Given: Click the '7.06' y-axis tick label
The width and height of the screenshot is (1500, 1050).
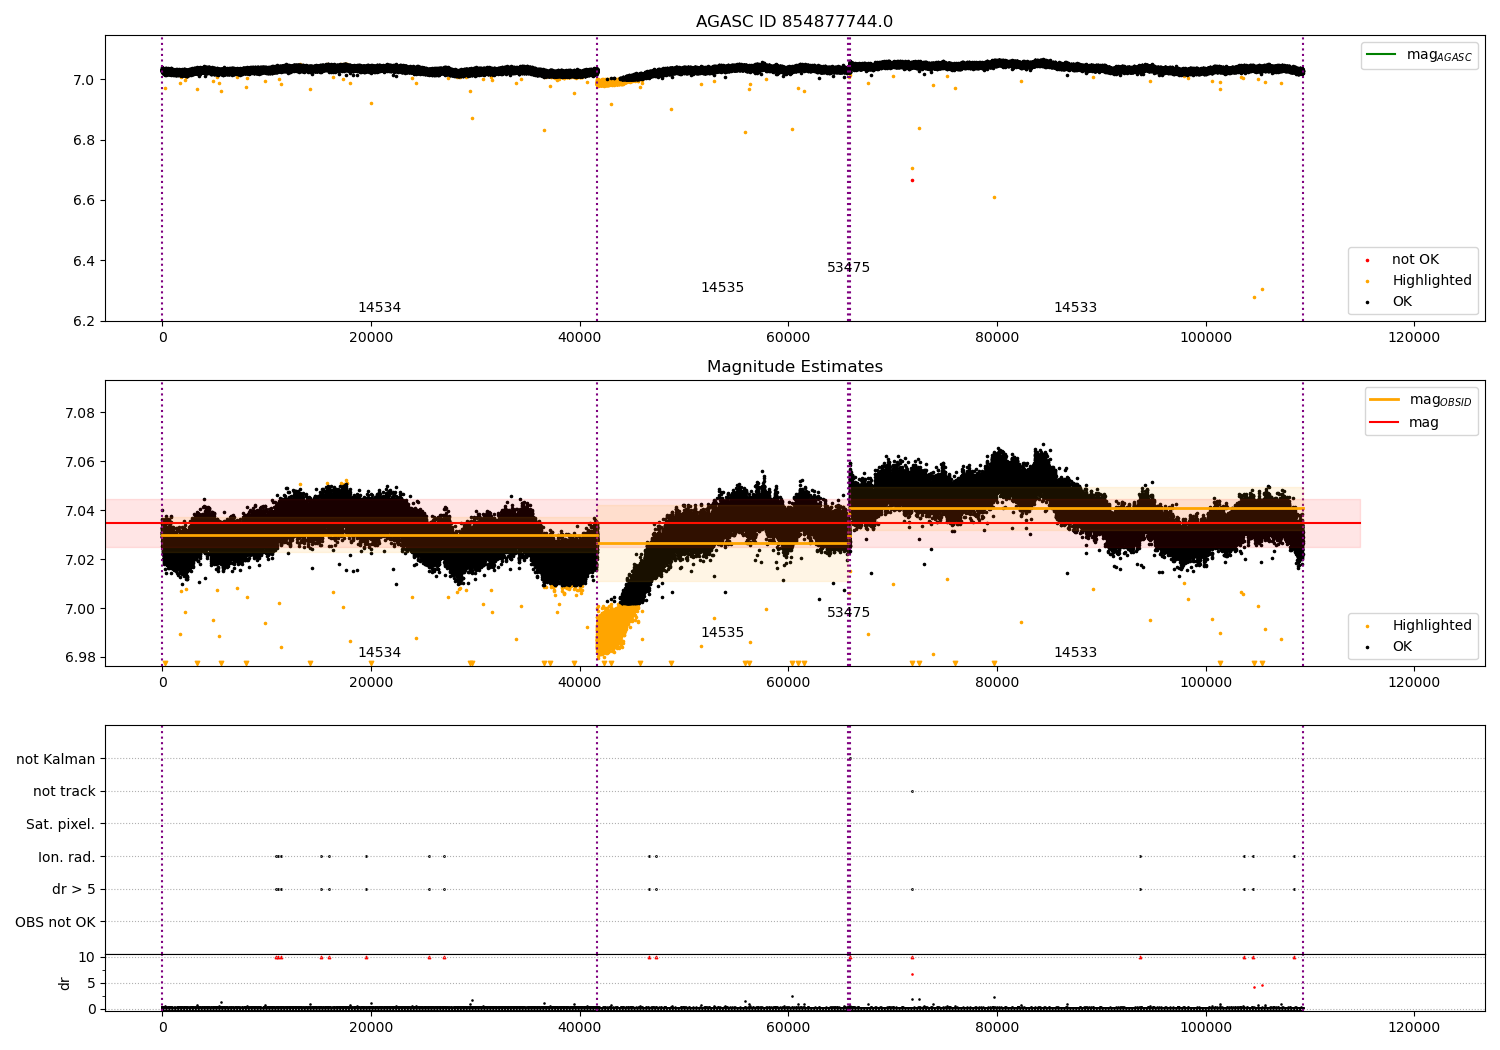Looking at the screenshot, I should [80, 463].
